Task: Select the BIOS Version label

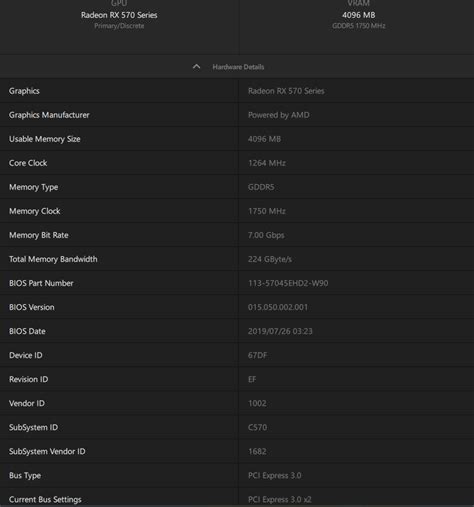Action: [x=32, y=307]
